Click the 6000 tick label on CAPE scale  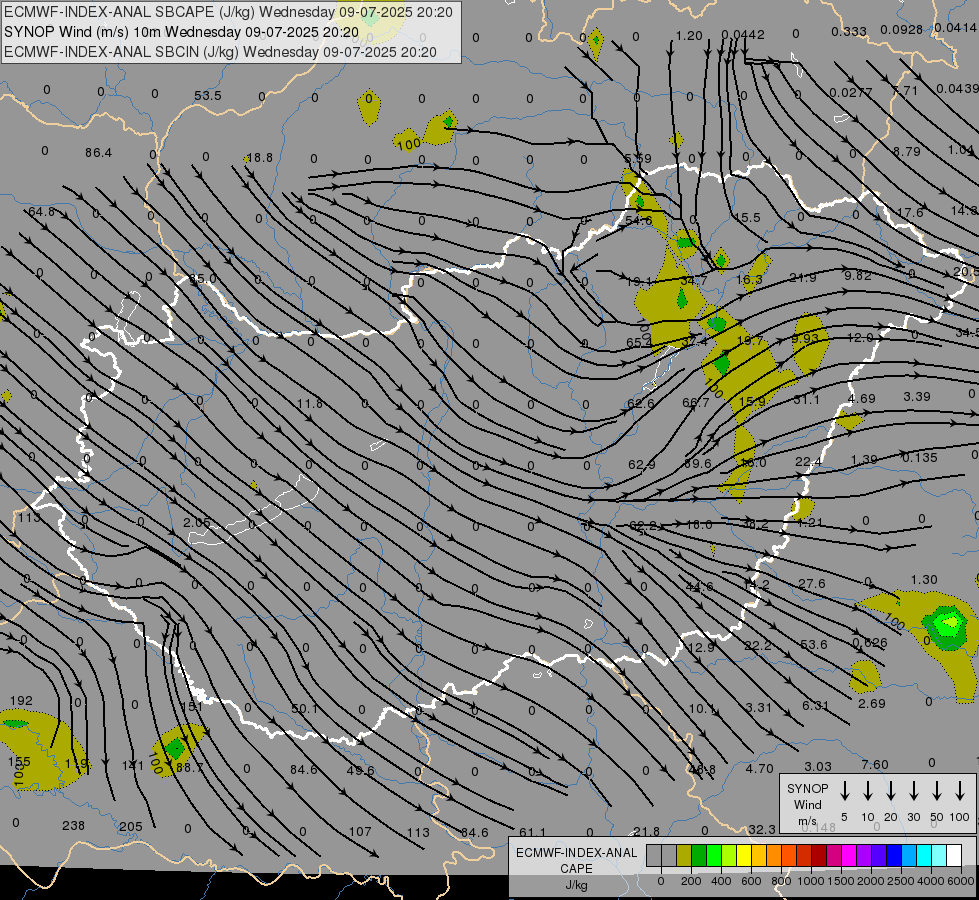pos(962,881)
